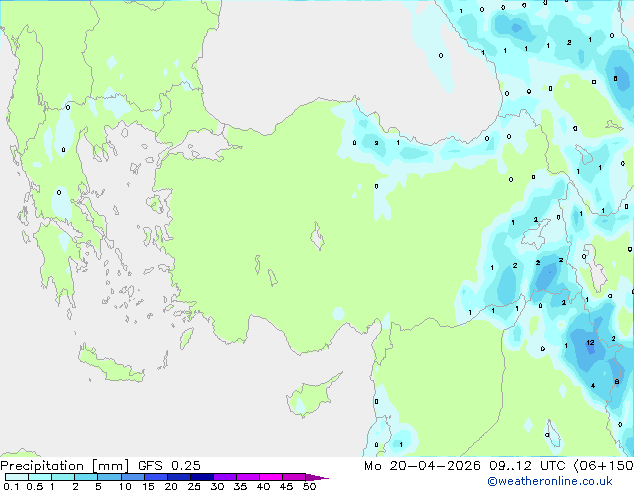Click the '50' legend tick label
This screenshot has height=490, width=634.
[x=309, y=486]
